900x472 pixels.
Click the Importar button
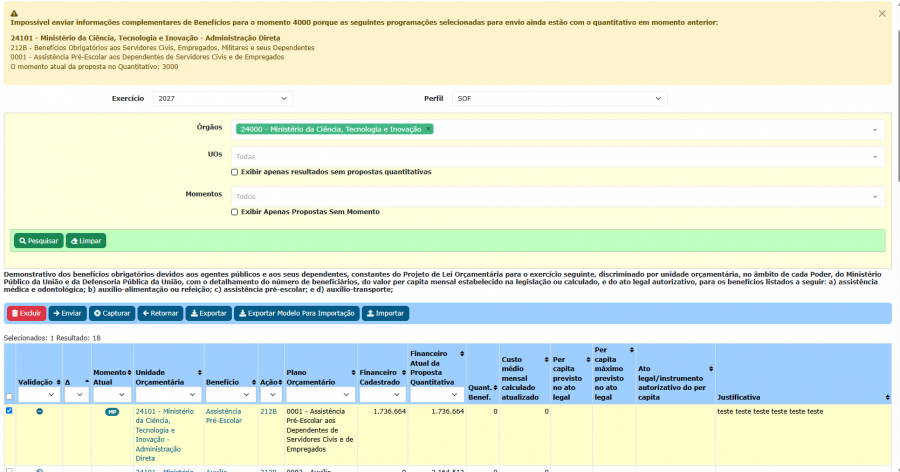(385, 314)
